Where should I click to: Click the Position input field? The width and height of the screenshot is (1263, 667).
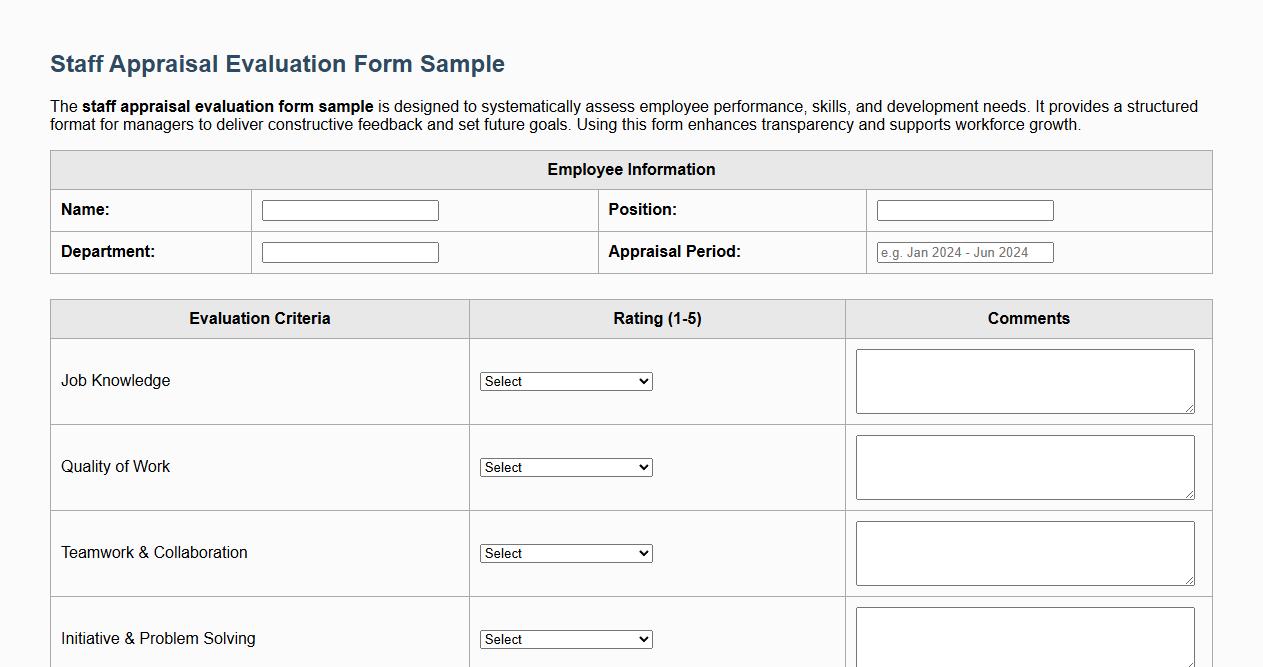(x=963, y=210)
